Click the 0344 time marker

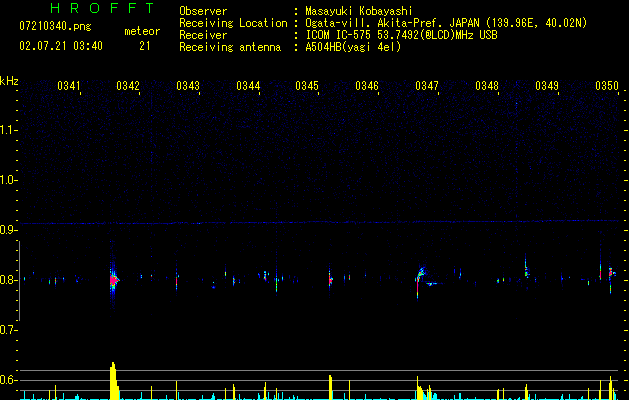click(248, 86)
